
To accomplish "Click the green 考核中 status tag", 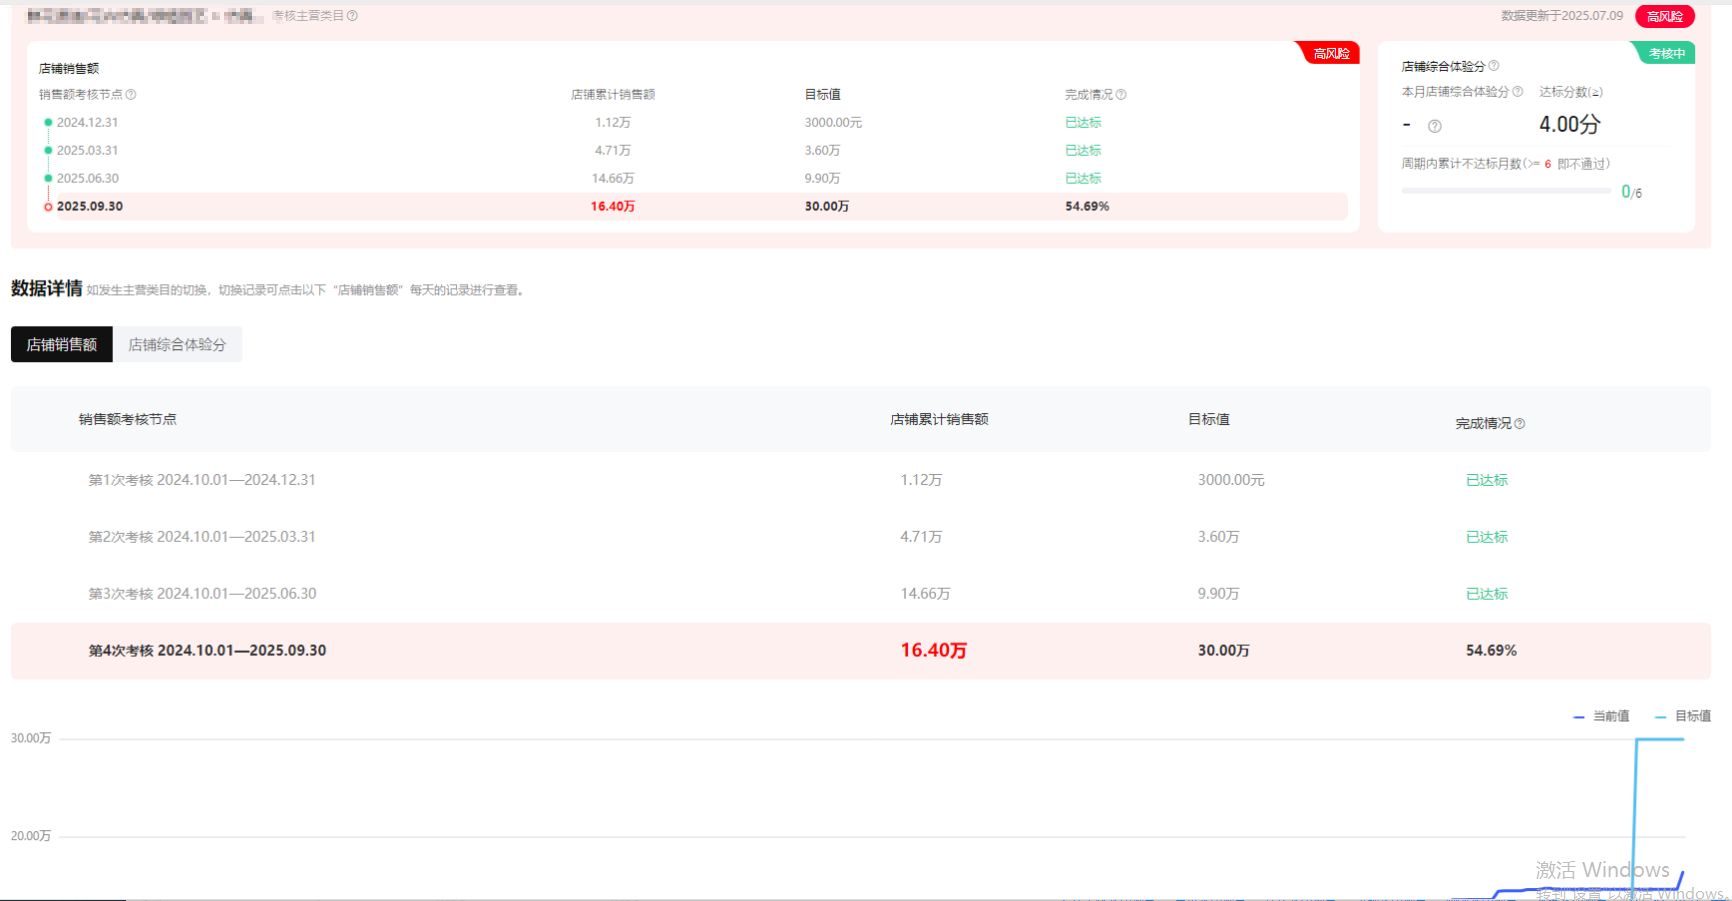I will [1666, 54].
